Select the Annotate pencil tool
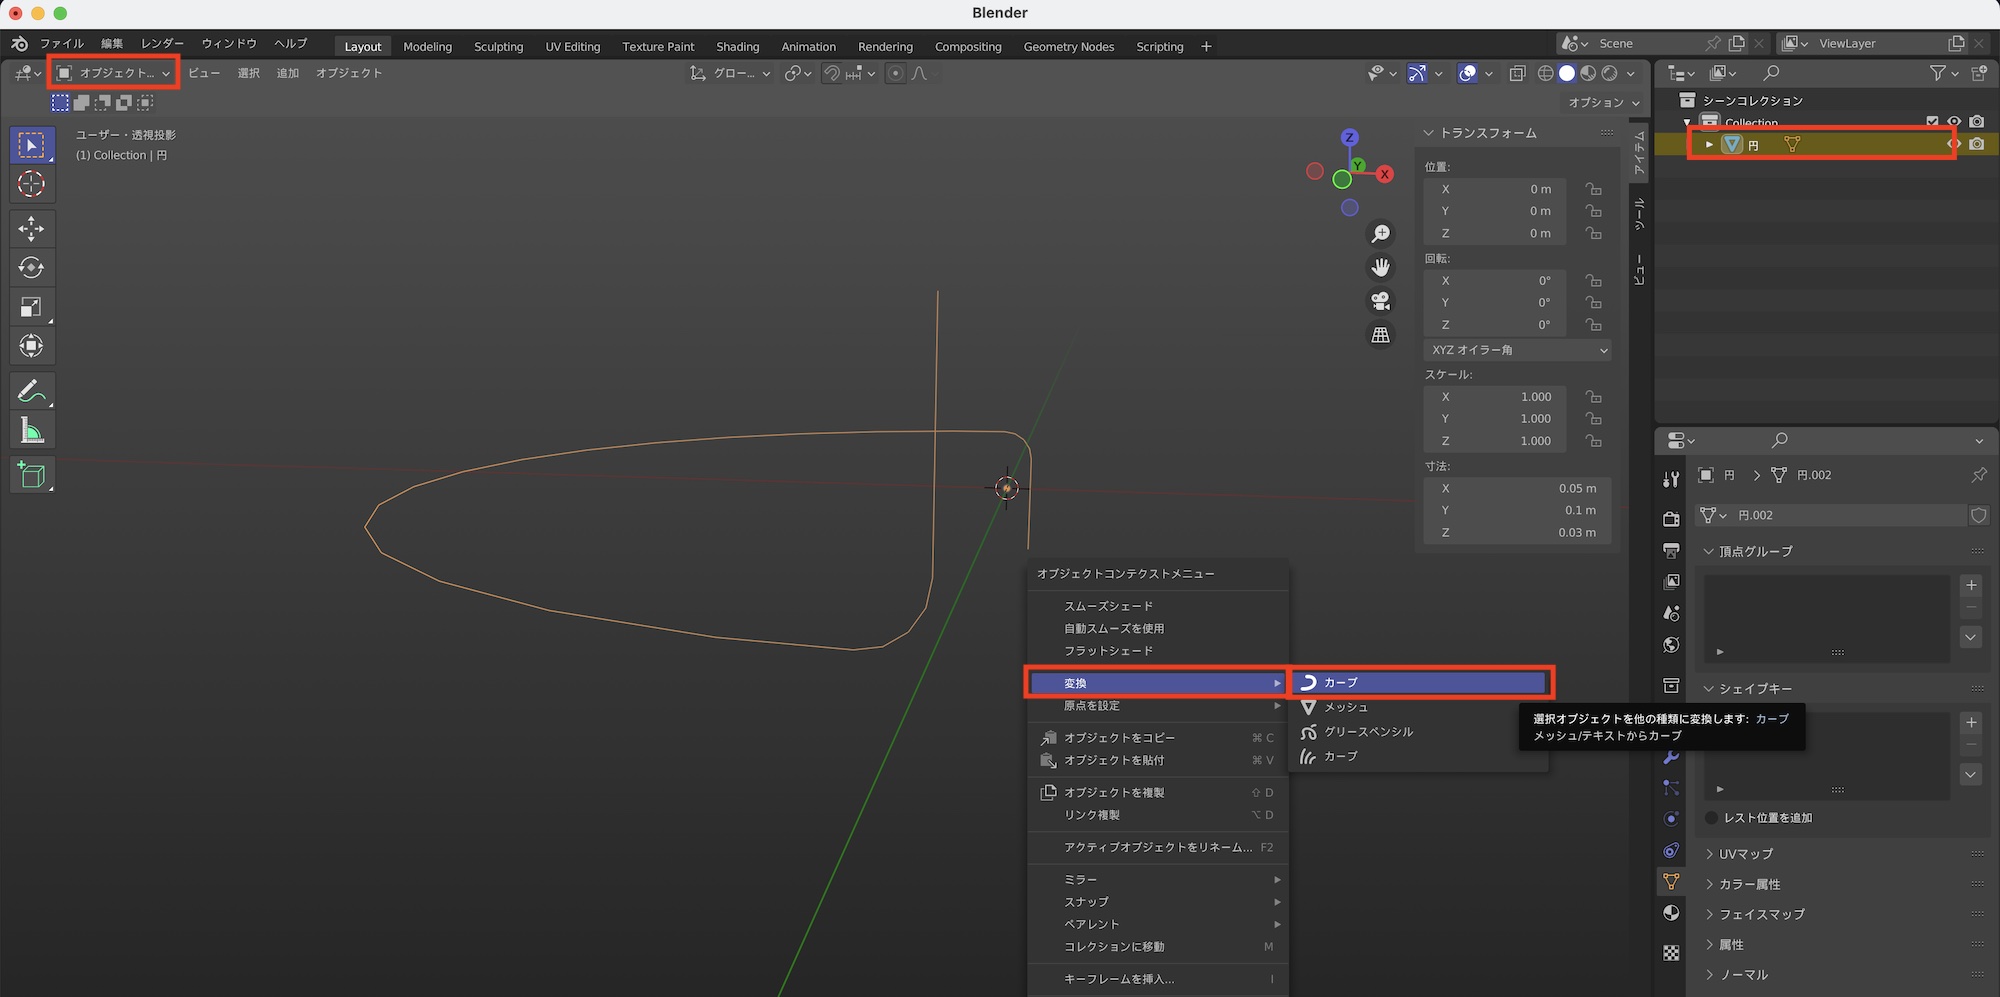2000x997 pixels. coord(31,391)
